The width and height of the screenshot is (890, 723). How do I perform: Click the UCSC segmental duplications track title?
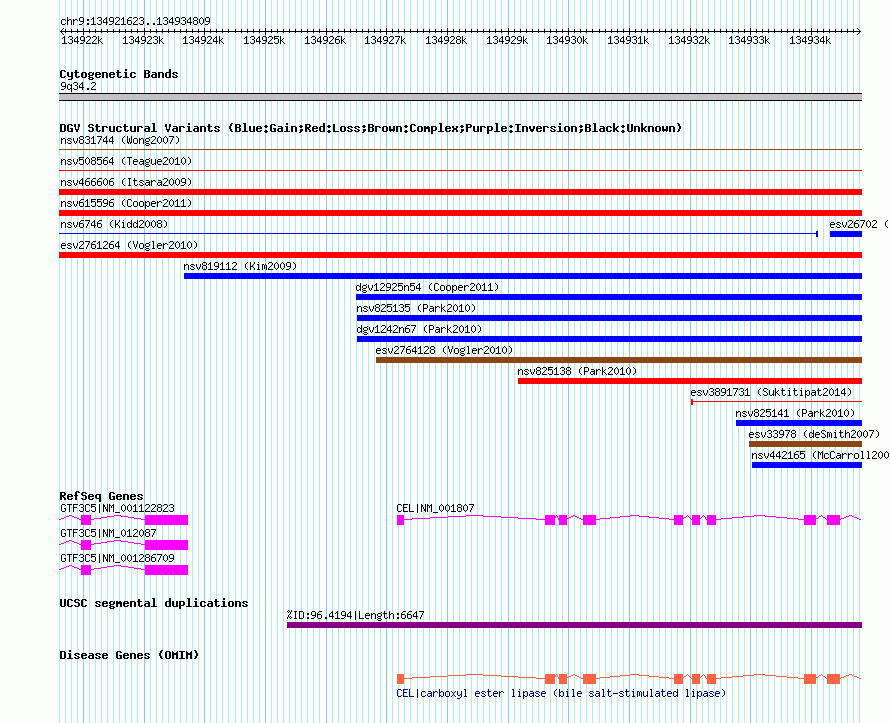coord(154,603)
